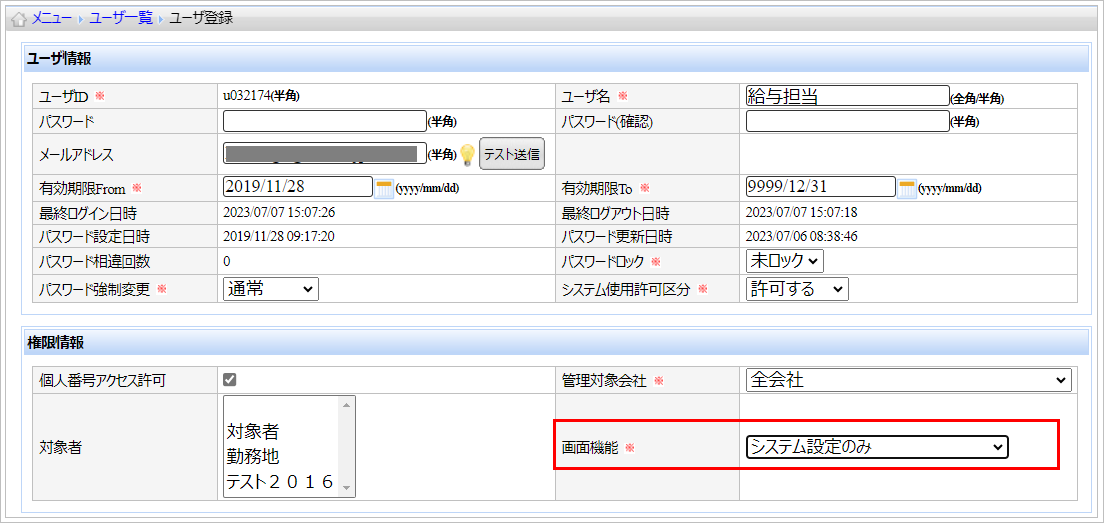Click the テスト送信 button
Viewport: 1104px width, 523px height.
coord(512,154)
